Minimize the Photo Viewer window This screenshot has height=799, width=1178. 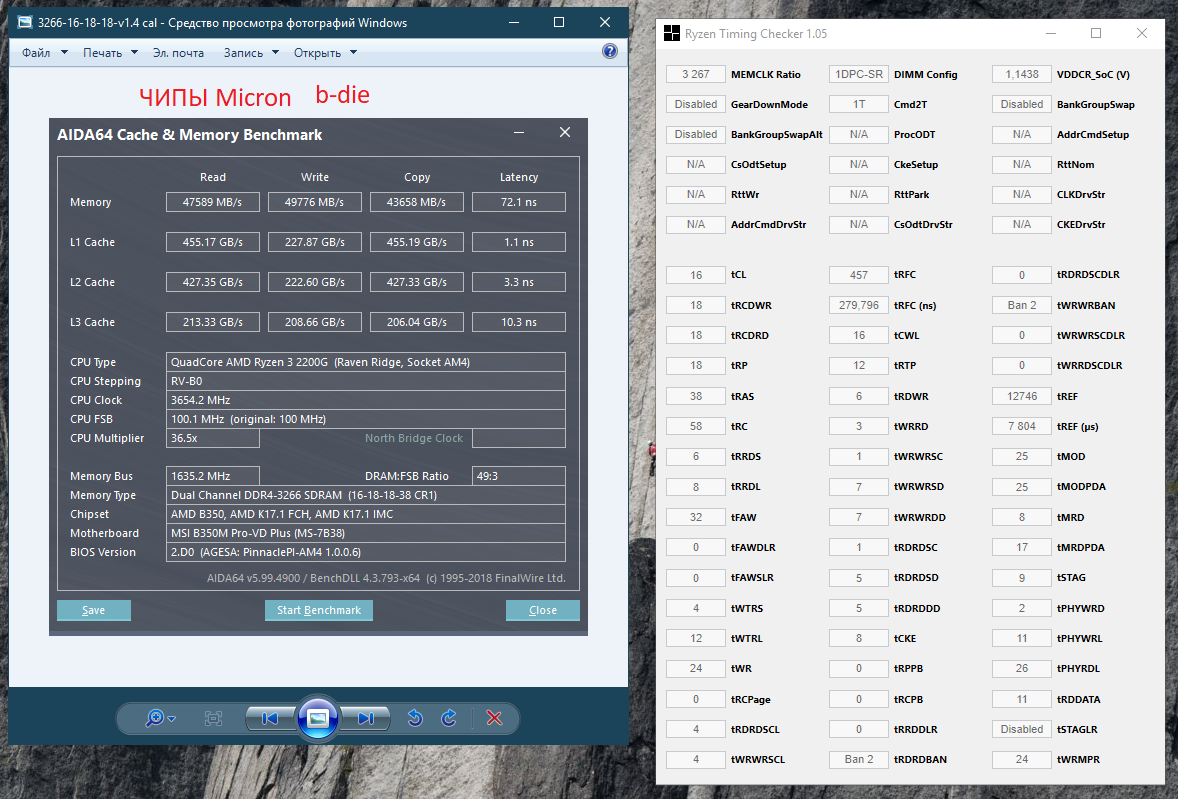514,23
